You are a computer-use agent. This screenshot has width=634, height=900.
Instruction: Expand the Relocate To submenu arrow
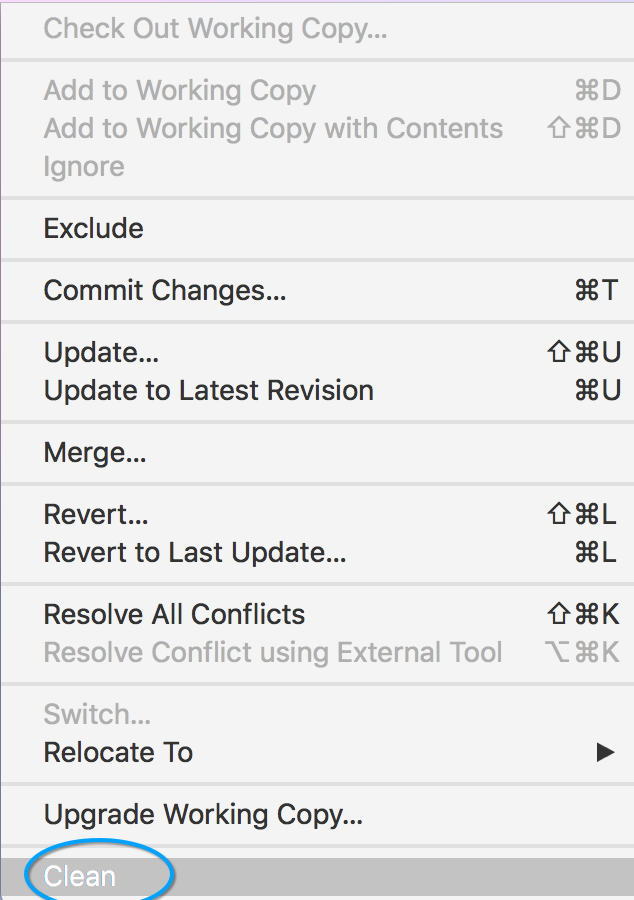click(605, 752)
